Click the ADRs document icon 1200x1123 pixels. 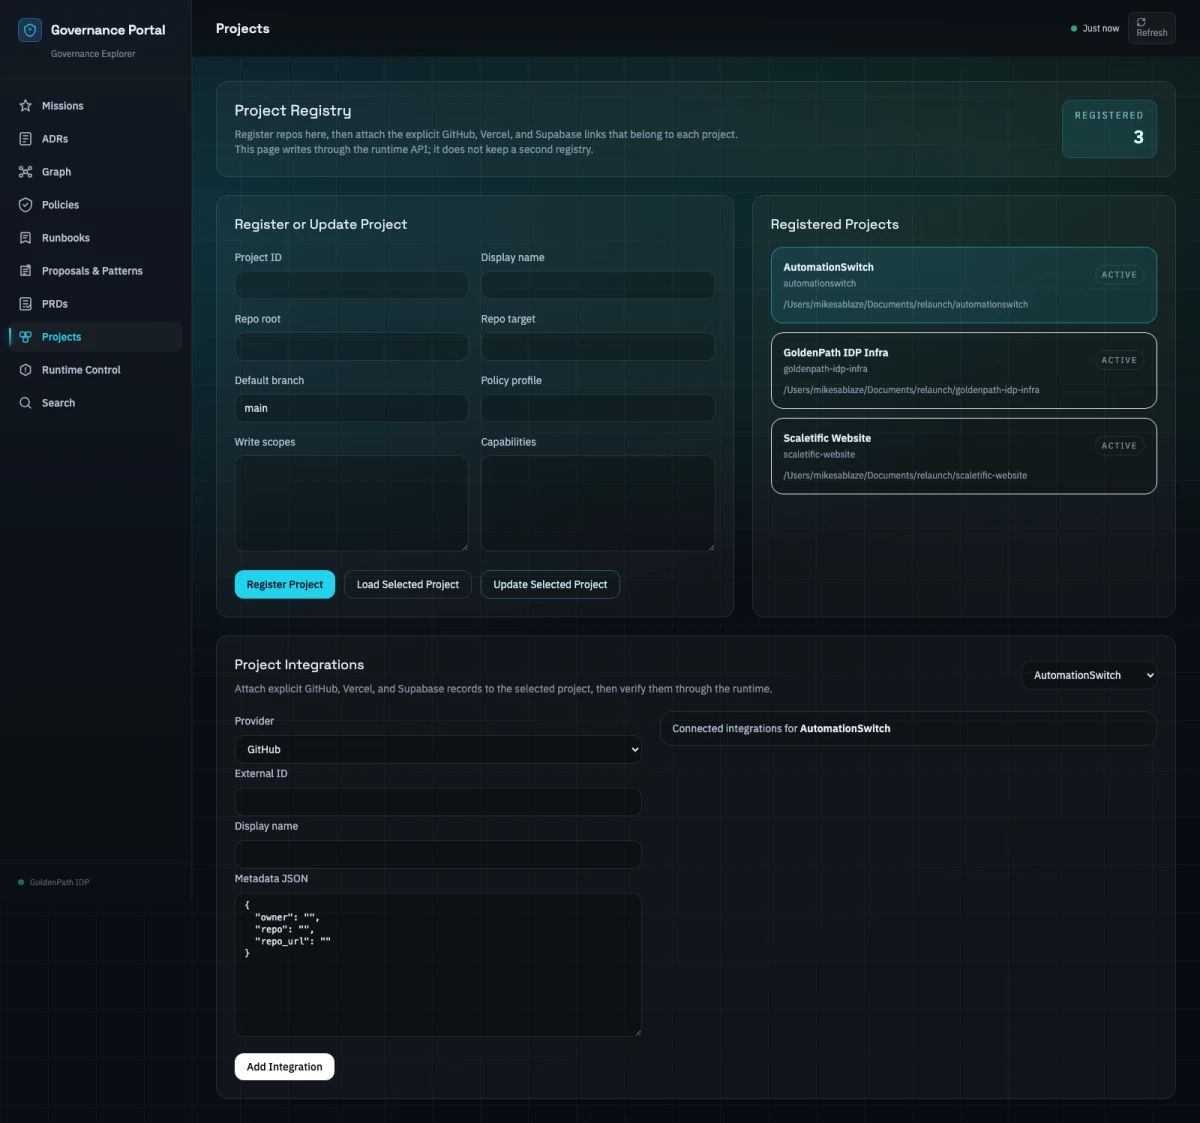[x=26, y=139]
